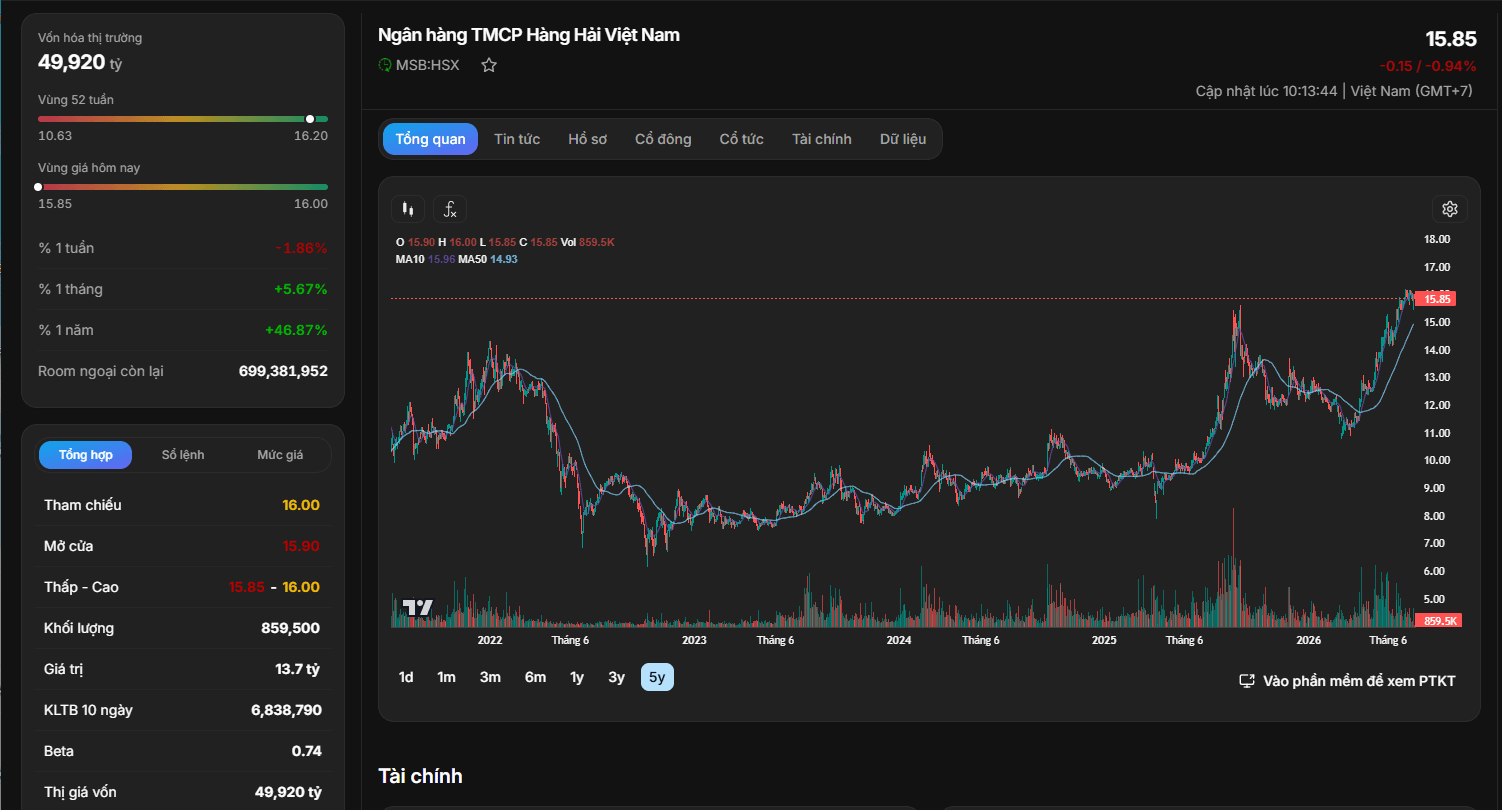Click Vào phần mềm để xem PTKT link

pyautogui.click(x=1359, y=681)
